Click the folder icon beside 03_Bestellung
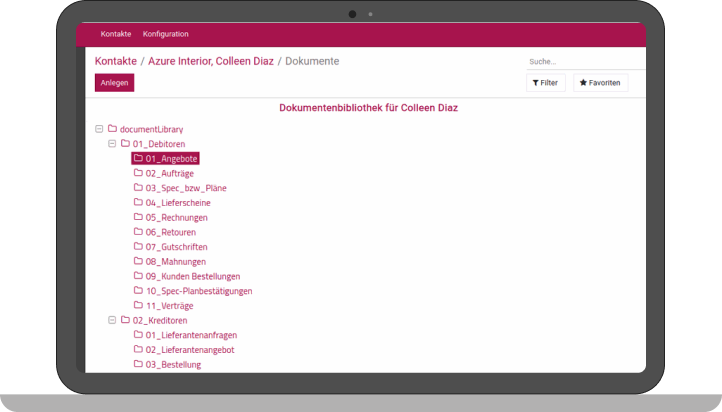The height and width of the screenshot is (412, 722). [138, 364]
